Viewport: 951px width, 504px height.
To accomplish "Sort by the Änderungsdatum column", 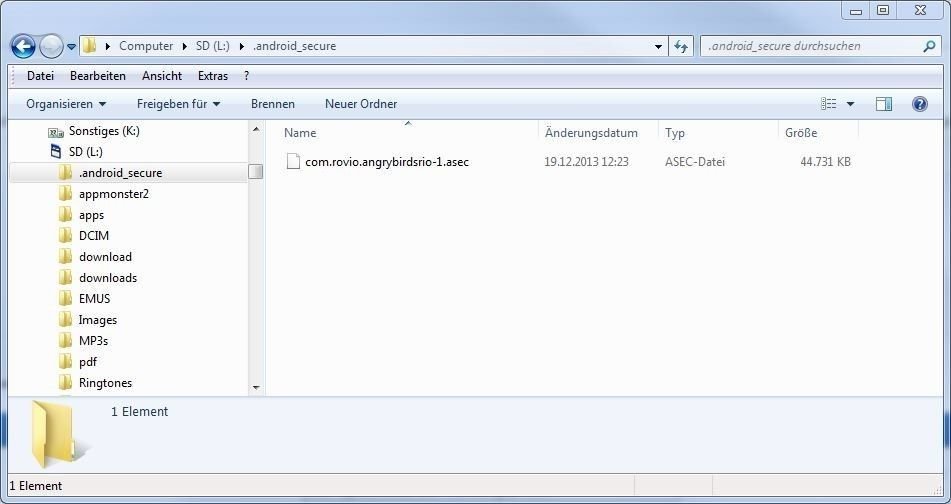I will coord(591,133).
